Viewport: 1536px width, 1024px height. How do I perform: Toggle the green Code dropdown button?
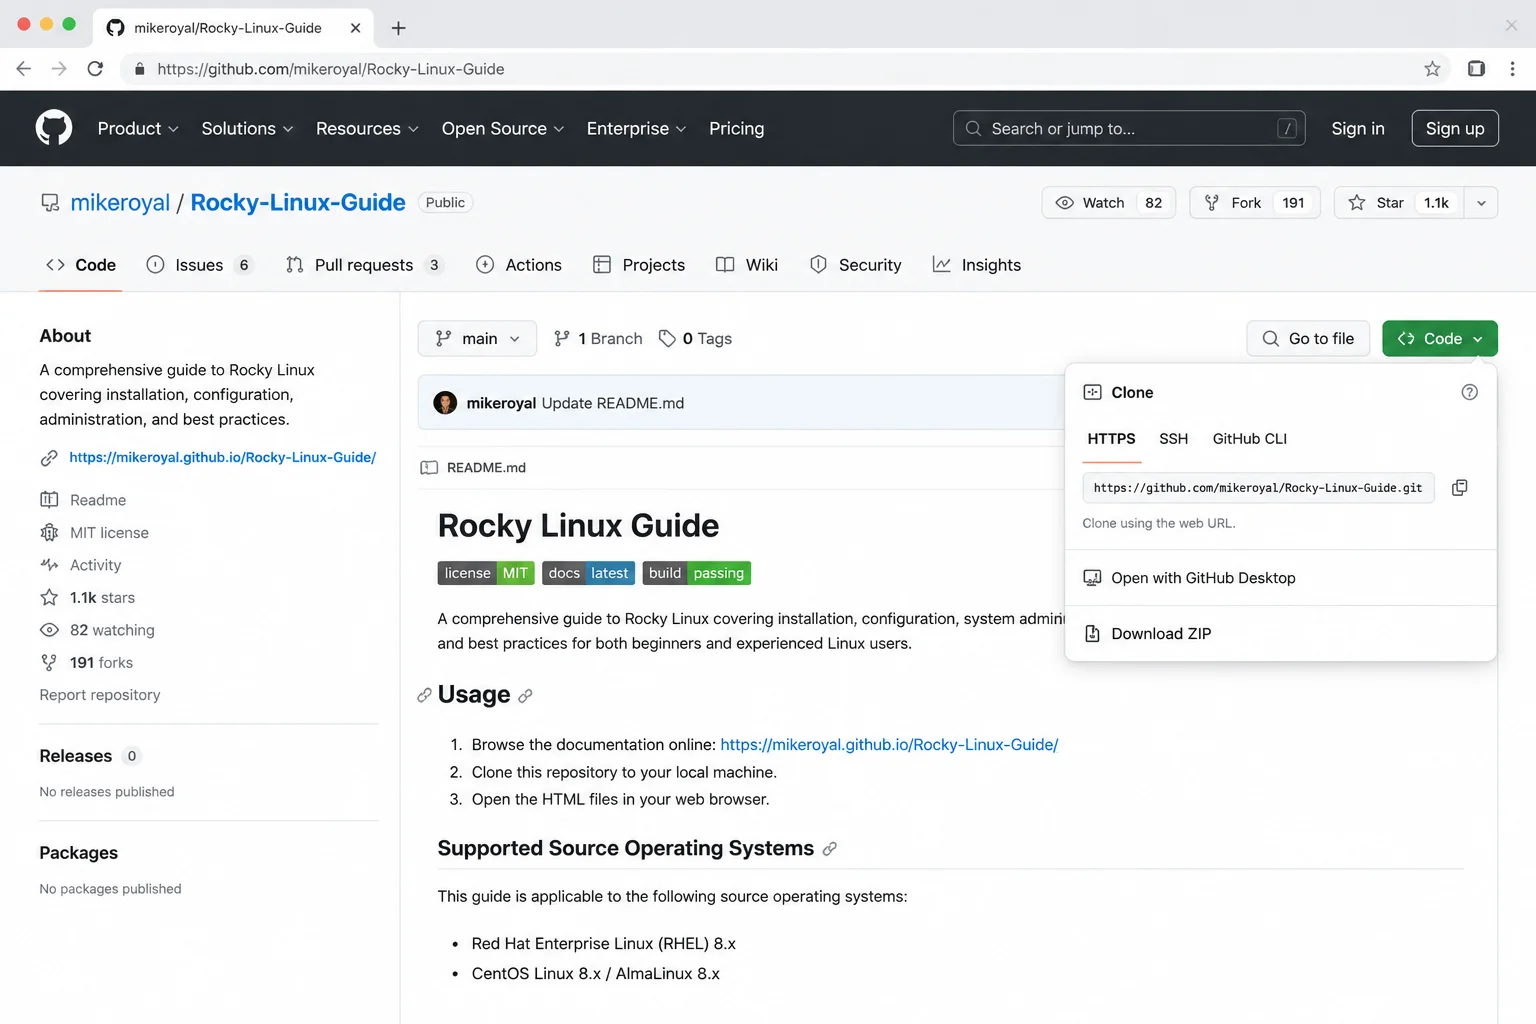1440,339
